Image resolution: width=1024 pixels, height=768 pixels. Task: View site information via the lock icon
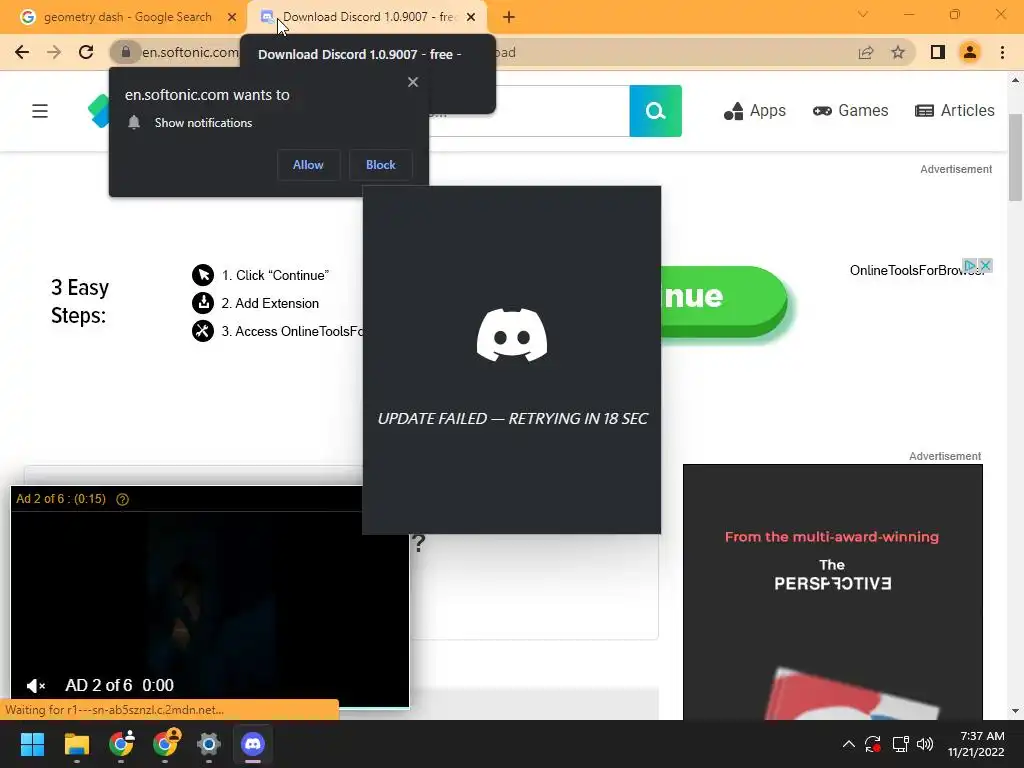point(126,52)
